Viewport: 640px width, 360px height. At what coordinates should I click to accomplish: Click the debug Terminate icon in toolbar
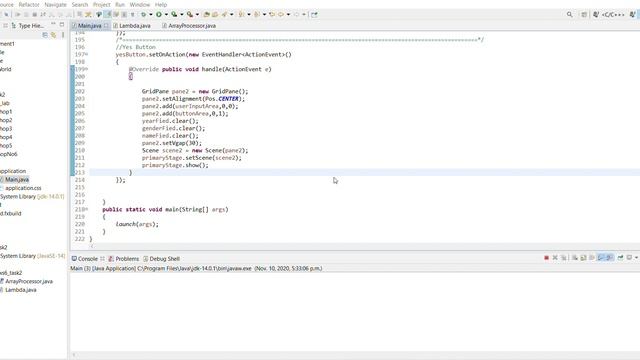point(35,14)
